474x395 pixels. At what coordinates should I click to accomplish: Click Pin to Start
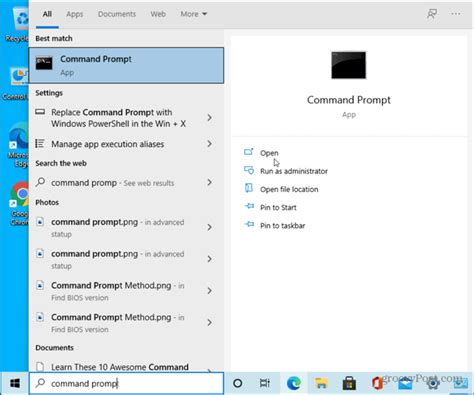point(278,207)
